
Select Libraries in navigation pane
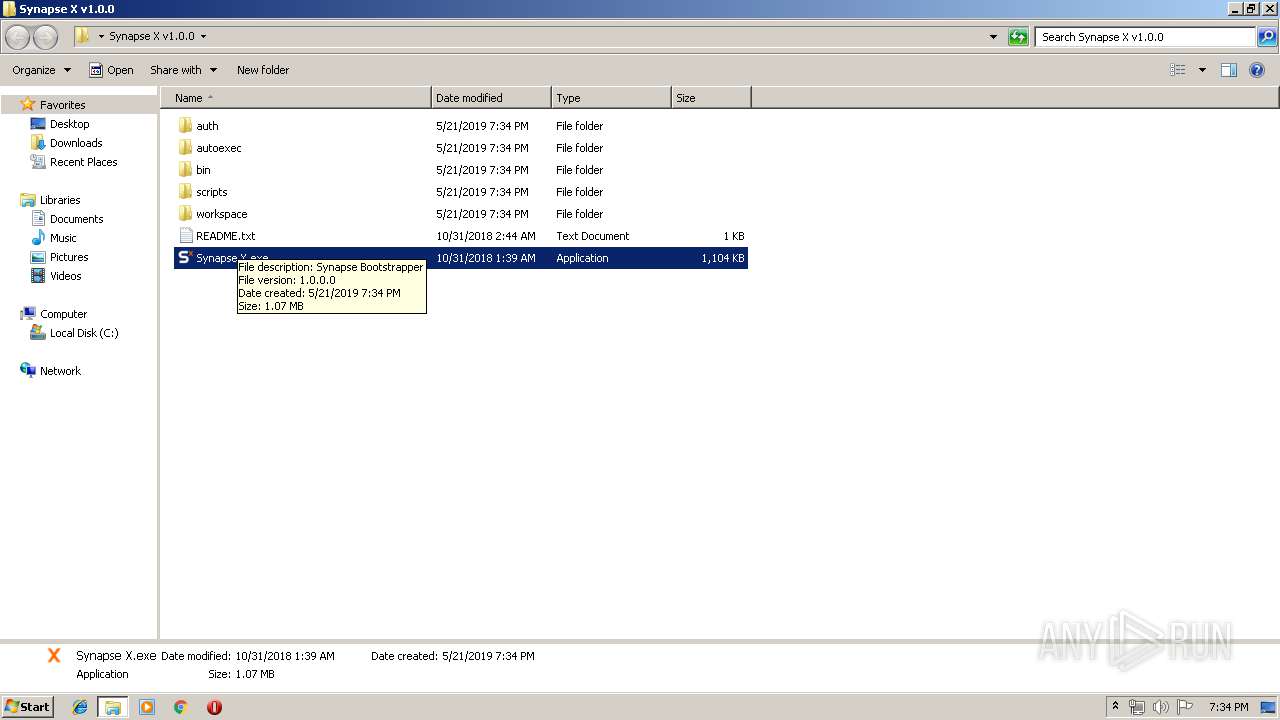(x=60, y=200)
